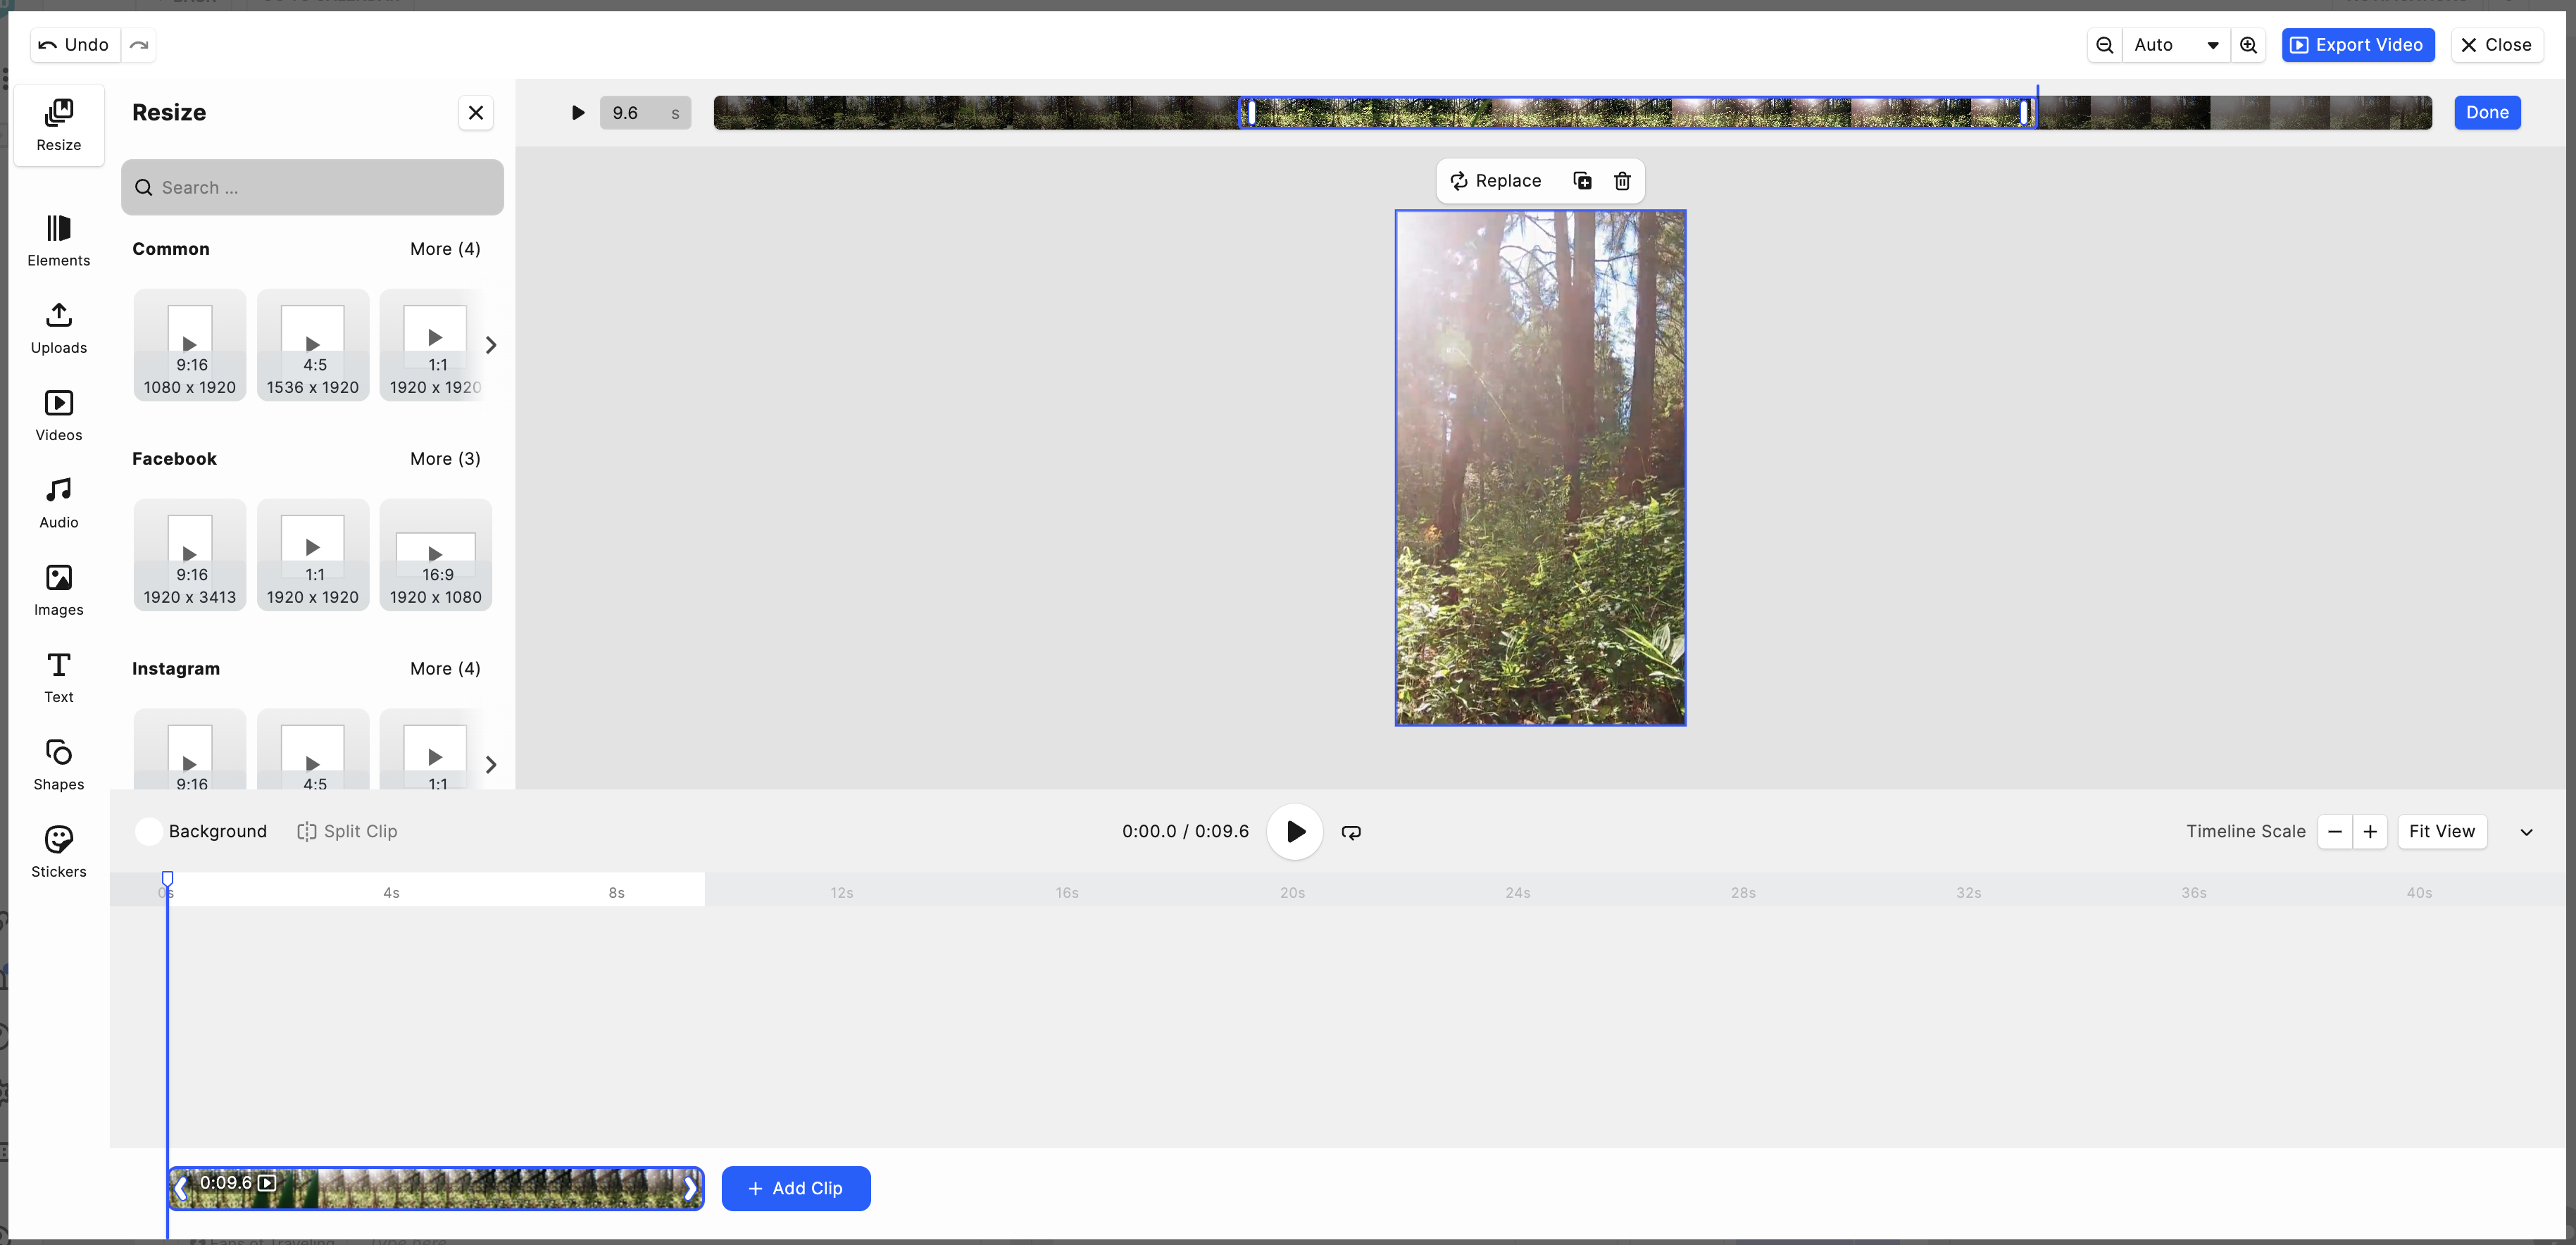Expand Instagram resize options with More (4)
Image resolution: width=2576 pixels, height=1245 pixels.
[x=445, y=668]
